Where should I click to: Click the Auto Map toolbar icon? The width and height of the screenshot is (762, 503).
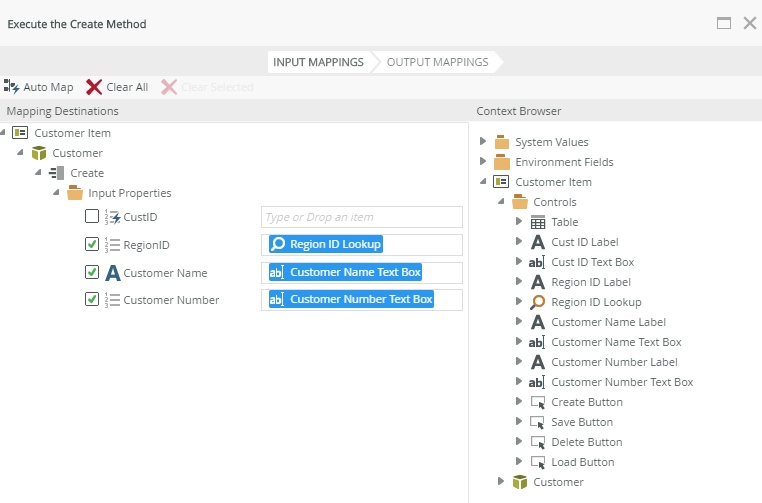12,87
